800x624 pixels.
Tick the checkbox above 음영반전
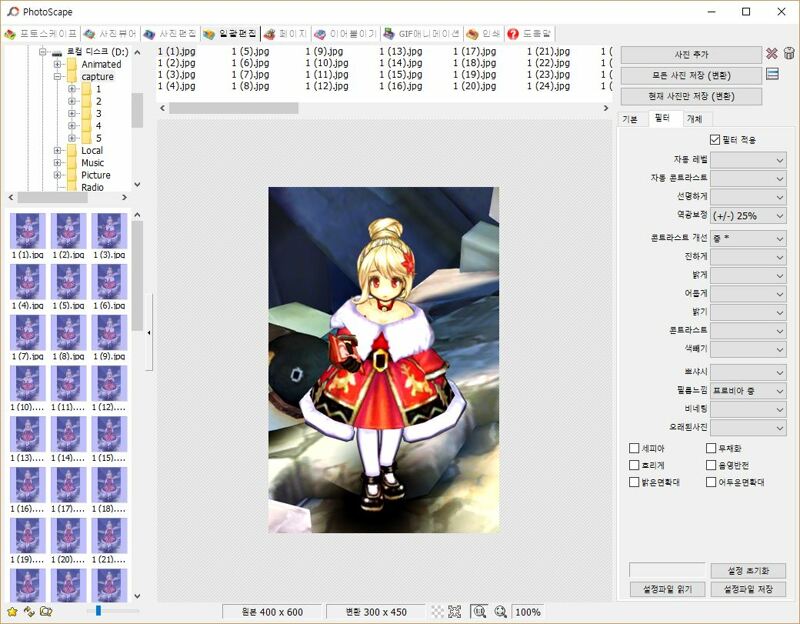click(711, 448)
